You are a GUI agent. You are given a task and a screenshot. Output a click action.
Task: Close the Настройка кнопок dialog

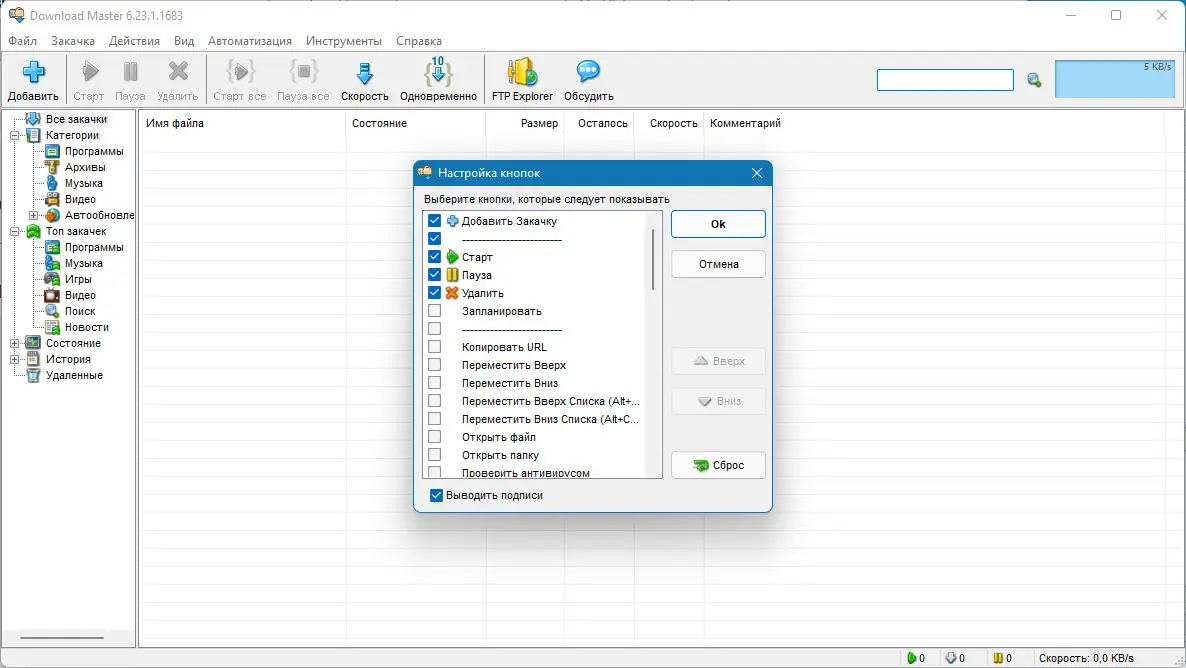pos(756,173)
